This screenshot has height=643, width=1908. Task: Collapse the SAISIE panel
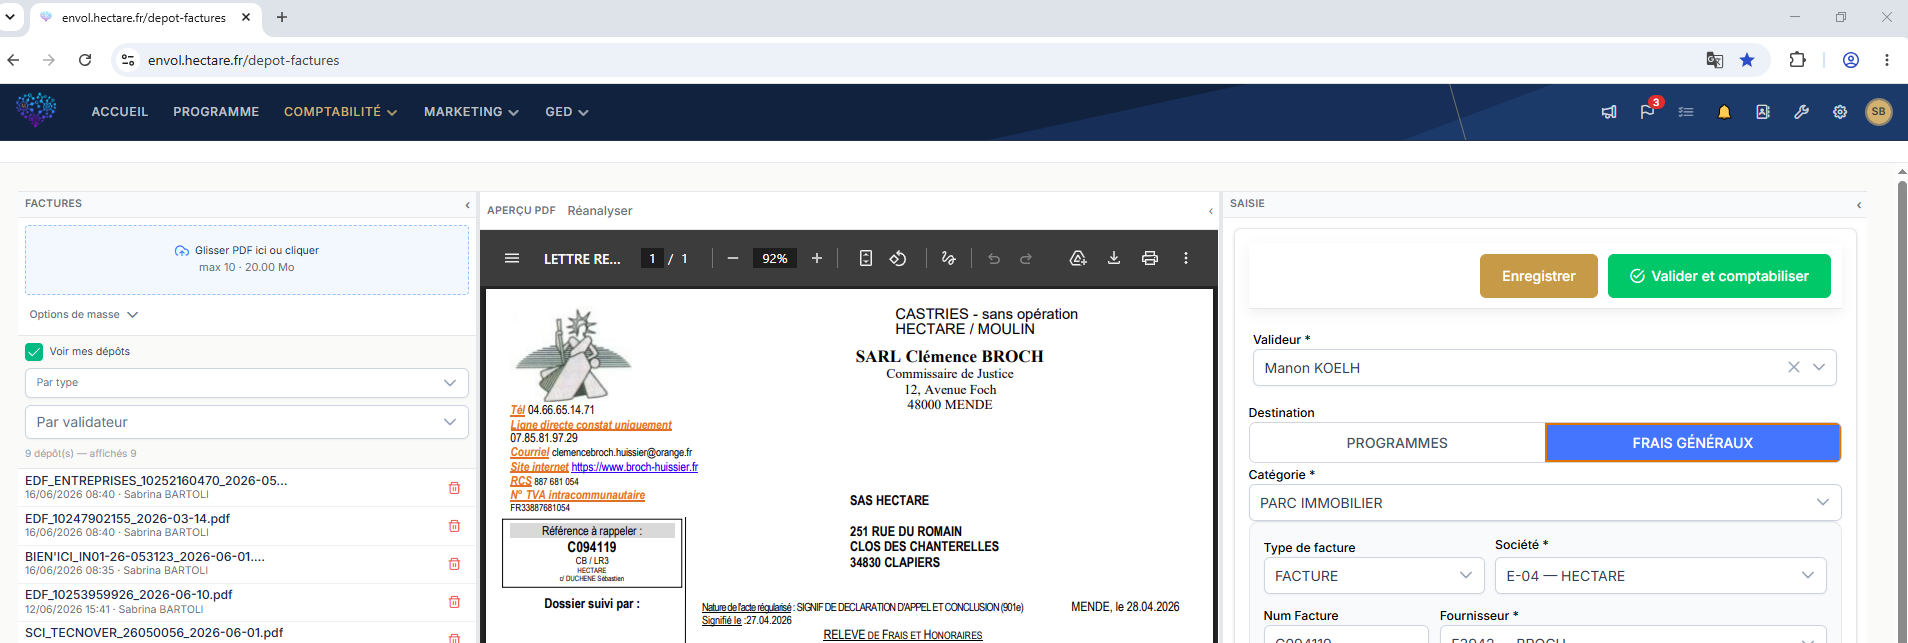point(1859,205)
